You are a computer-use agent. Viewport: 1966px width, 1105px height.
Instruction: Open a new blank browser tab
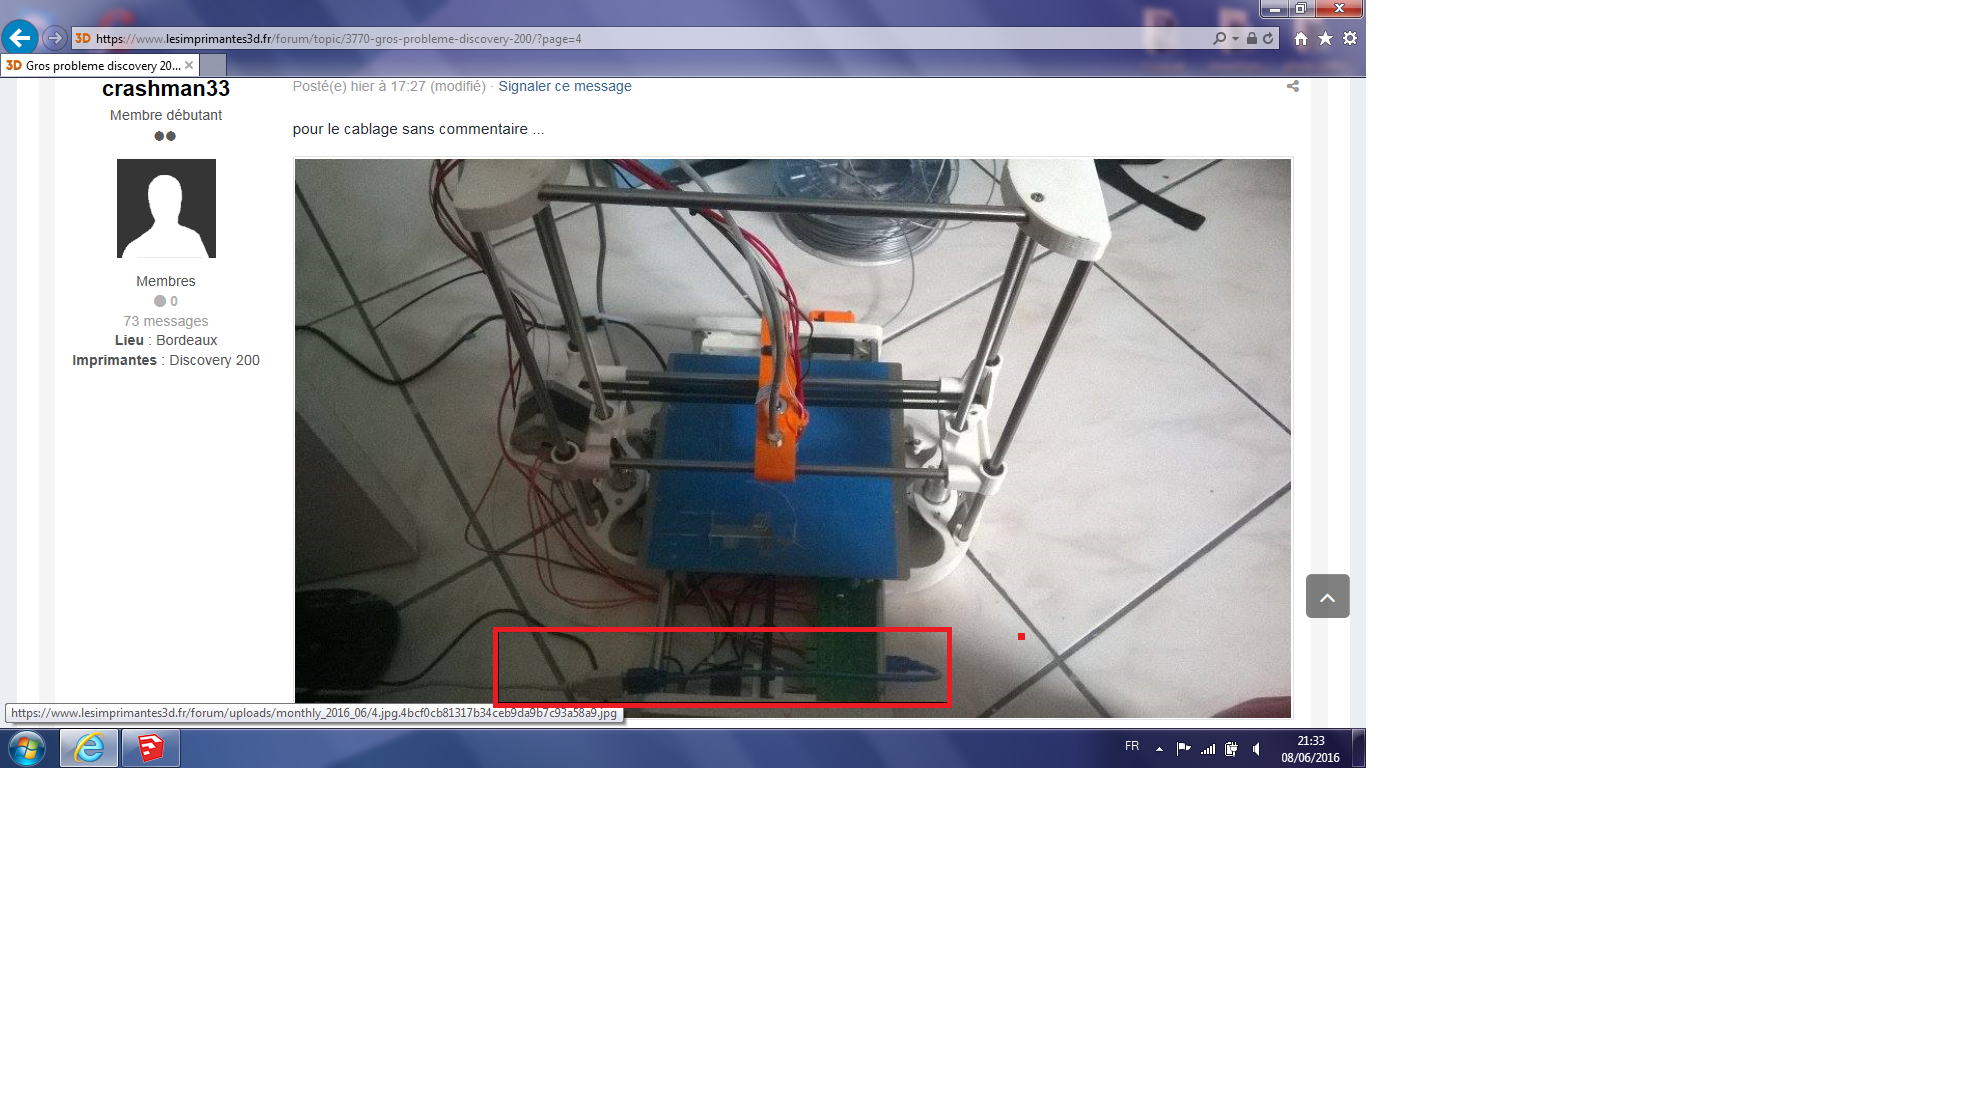[213, 65]
